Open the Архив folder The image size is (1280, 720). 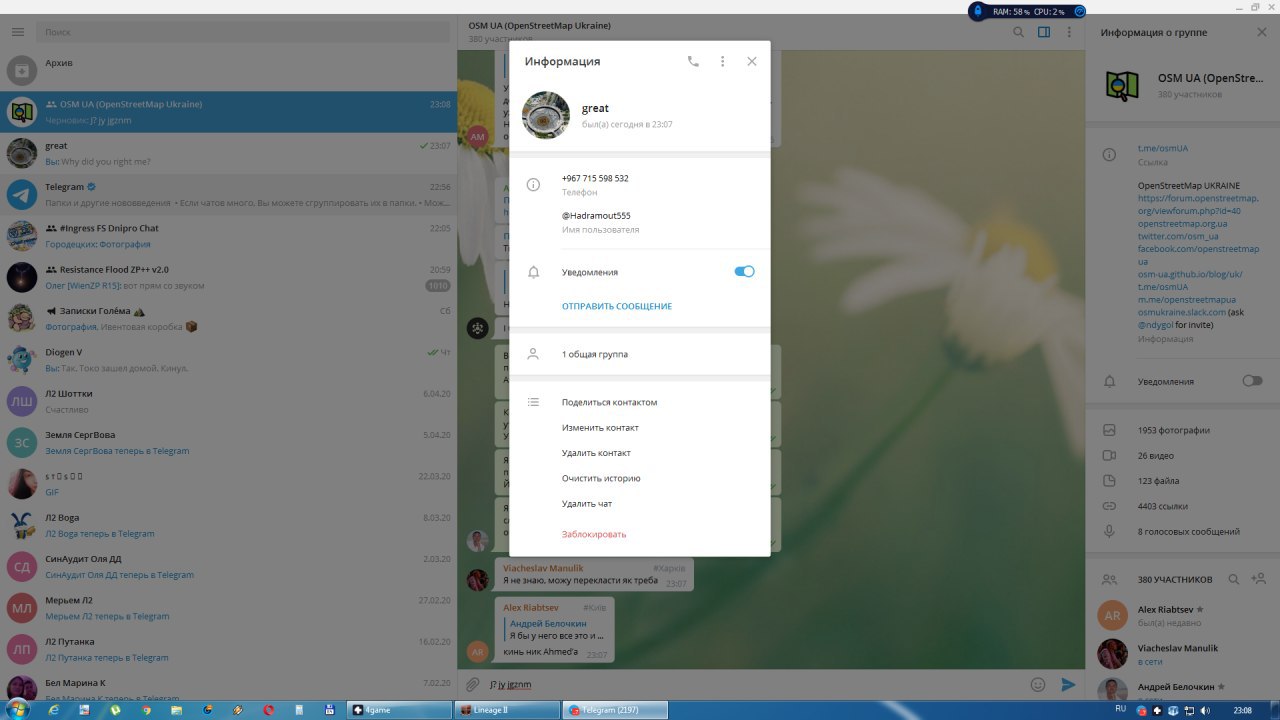point(229,71)
